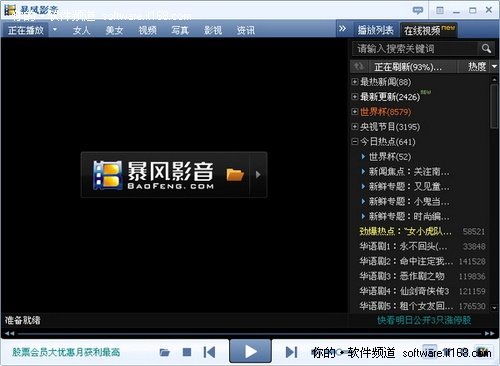
Task: Collapse the side panel with double chevron
Action: coord(342,29)
